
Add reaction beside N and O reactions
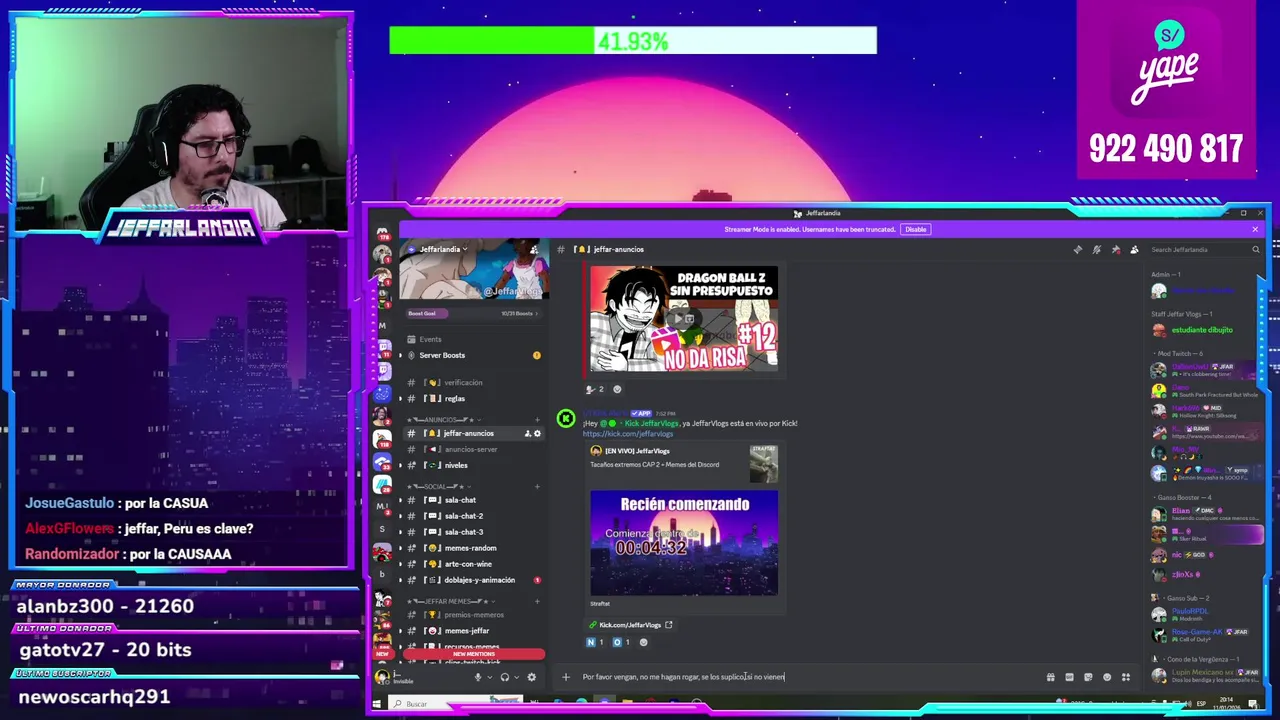tap(643, 642)
